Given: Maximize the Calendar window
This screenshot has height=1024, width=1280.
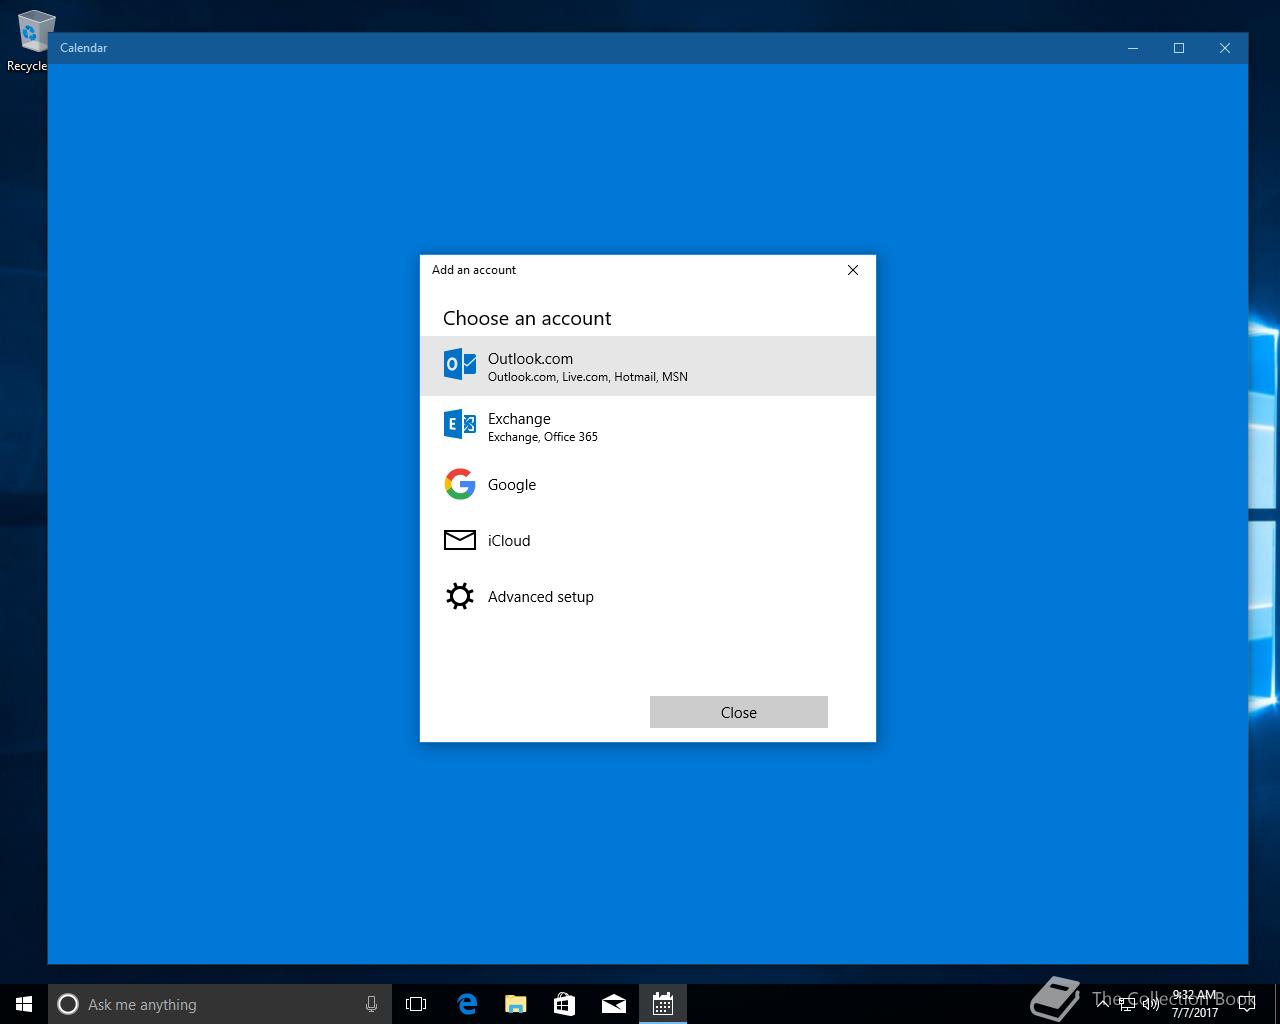Looking at the screenshot, I should pos(1179,48).
